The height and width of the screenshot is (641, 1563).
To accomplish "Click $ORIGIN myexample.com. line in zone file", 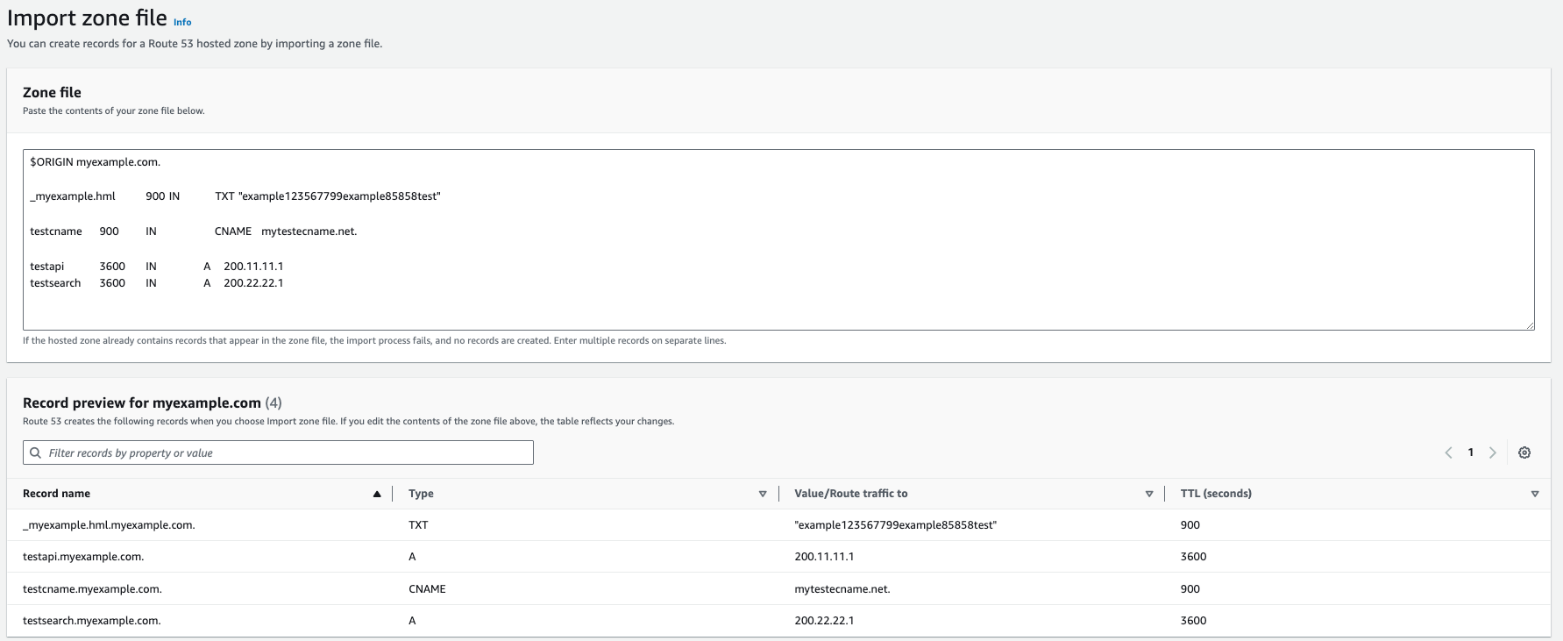I will 96,162.
